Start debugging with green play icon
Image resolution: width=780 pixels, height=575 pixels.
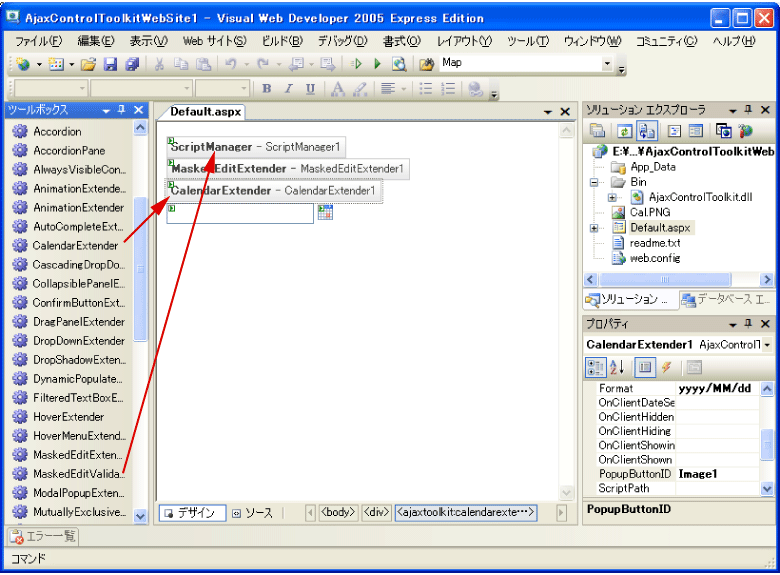pyautogui.click(x=377, y=64)
